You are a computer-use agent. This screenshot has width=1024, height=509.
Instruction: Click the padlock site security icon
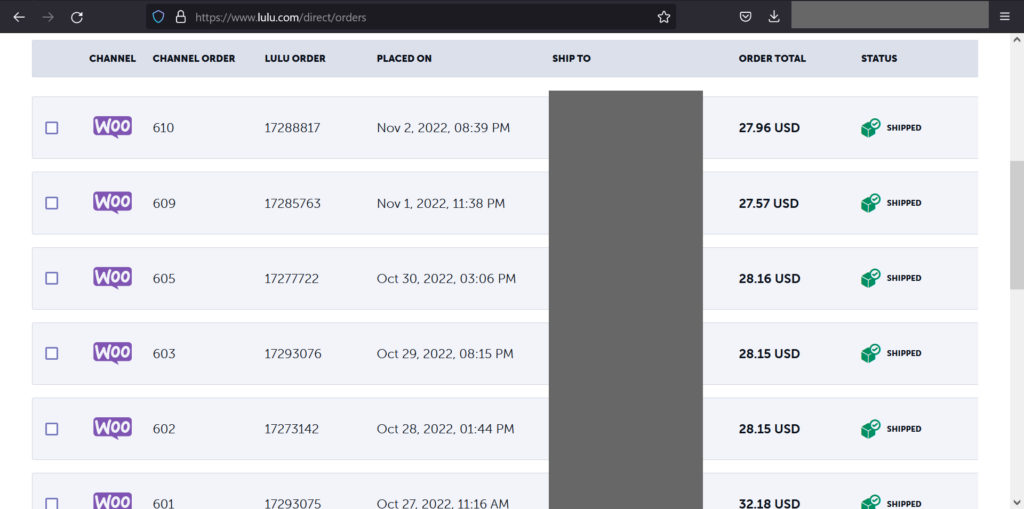(181, 17)
